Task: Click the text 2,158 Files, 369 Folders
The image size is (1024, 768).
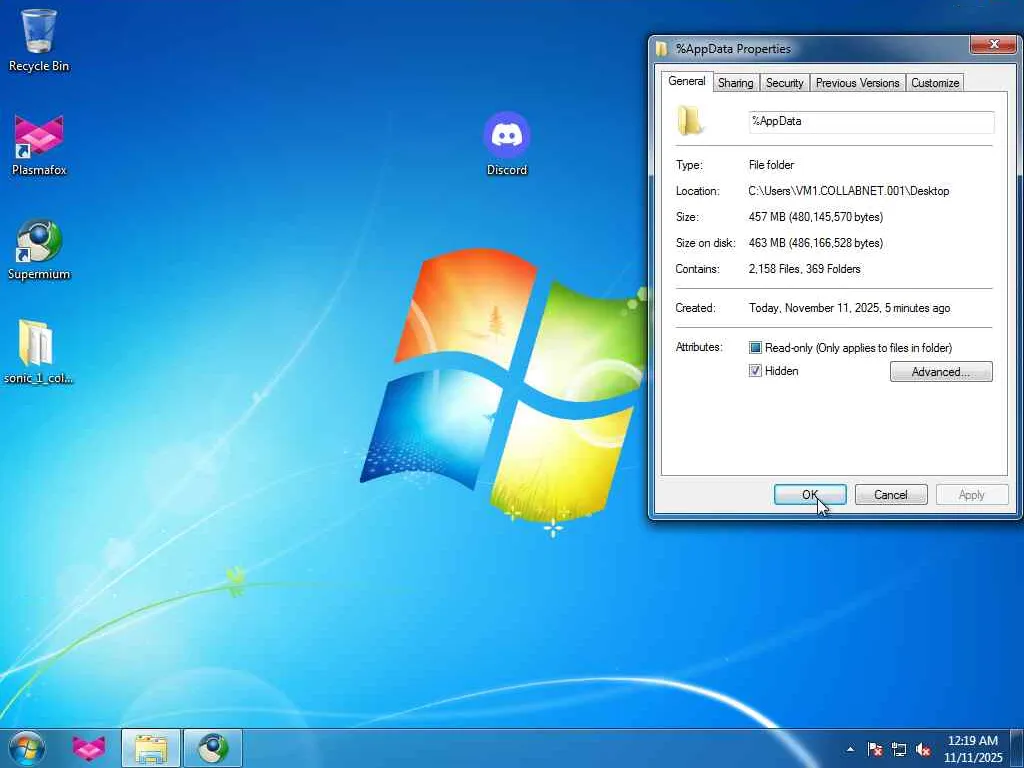Action: coord(805,269)
